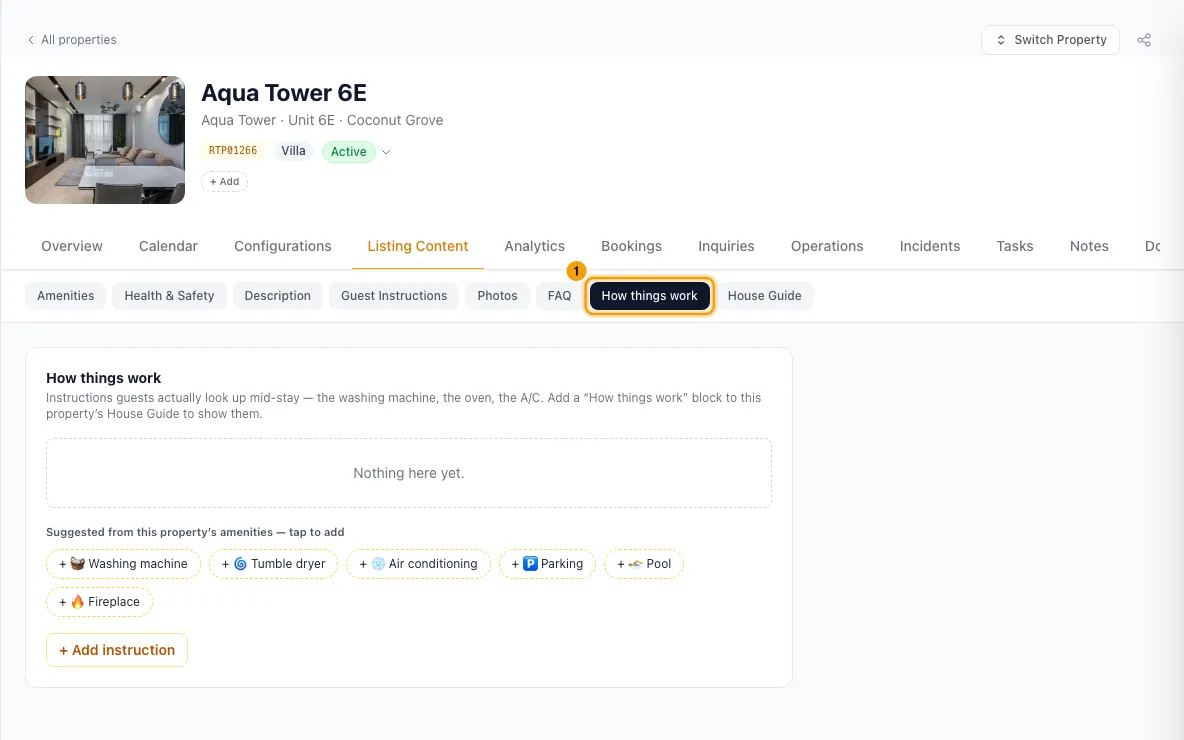
Task: Go back to All properties
Action: click(x=72, y=40)
